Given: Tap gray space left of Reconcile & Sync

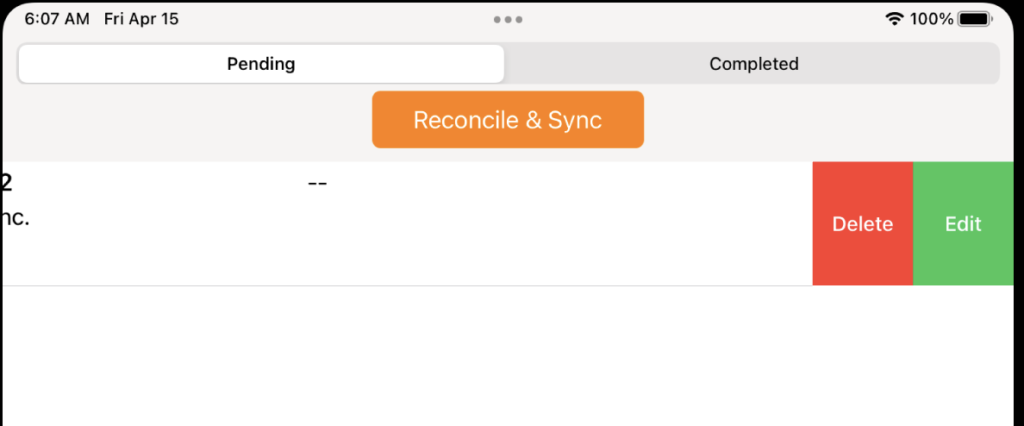Looking at the screenshot, I should coord(187,120).
